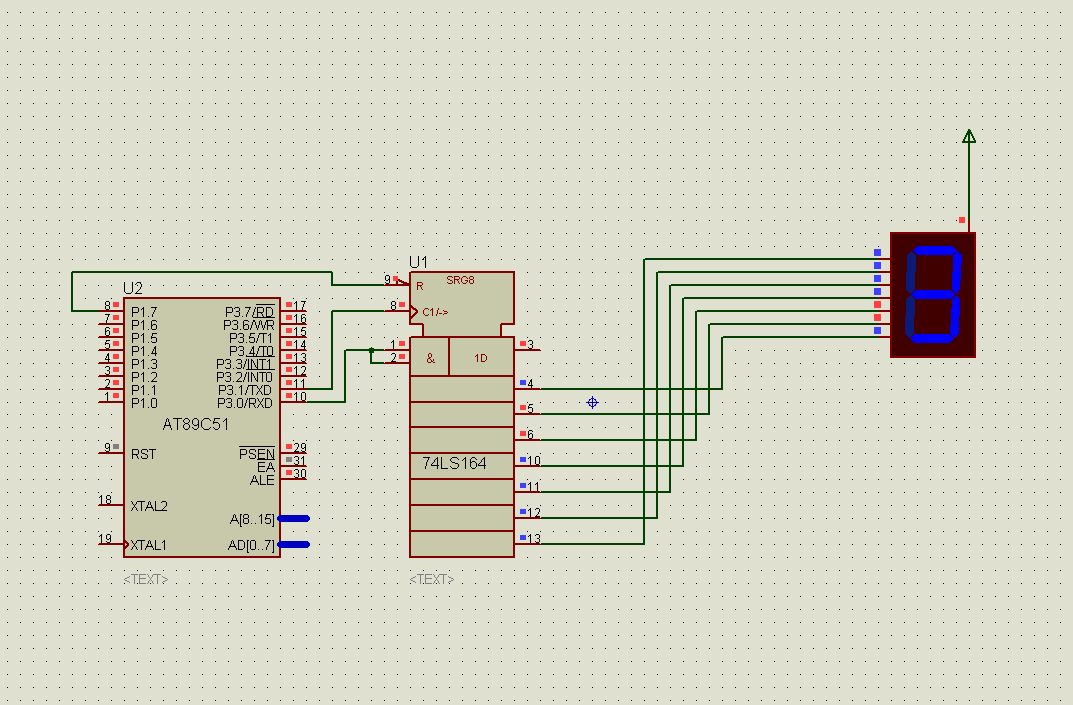This screenshot has width=1073, height=705.
Task: Click the RST pin label
Action: point(143,454)
